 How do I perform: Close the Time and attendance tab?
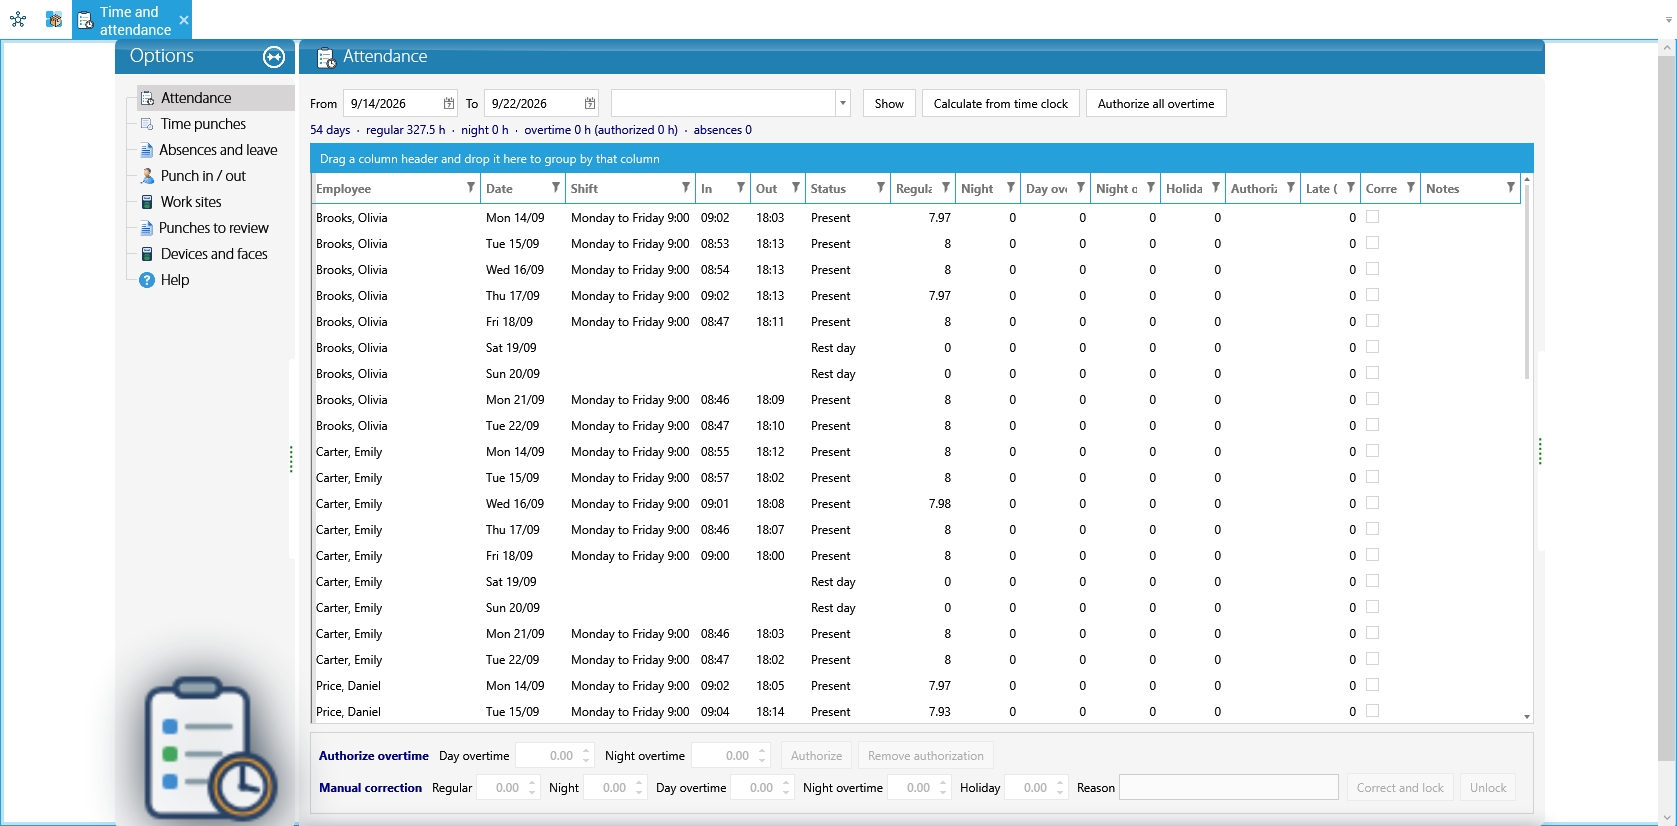(184, 20)
